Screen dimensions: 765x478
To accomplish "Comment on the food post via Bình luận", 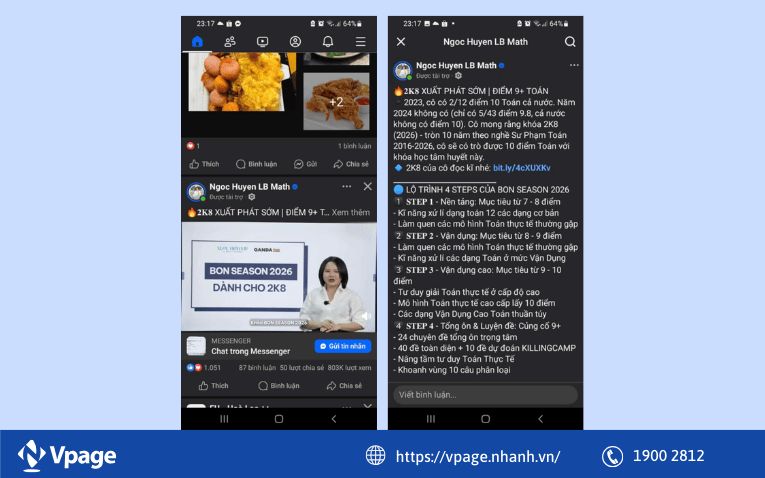I will tap(256, 164).
